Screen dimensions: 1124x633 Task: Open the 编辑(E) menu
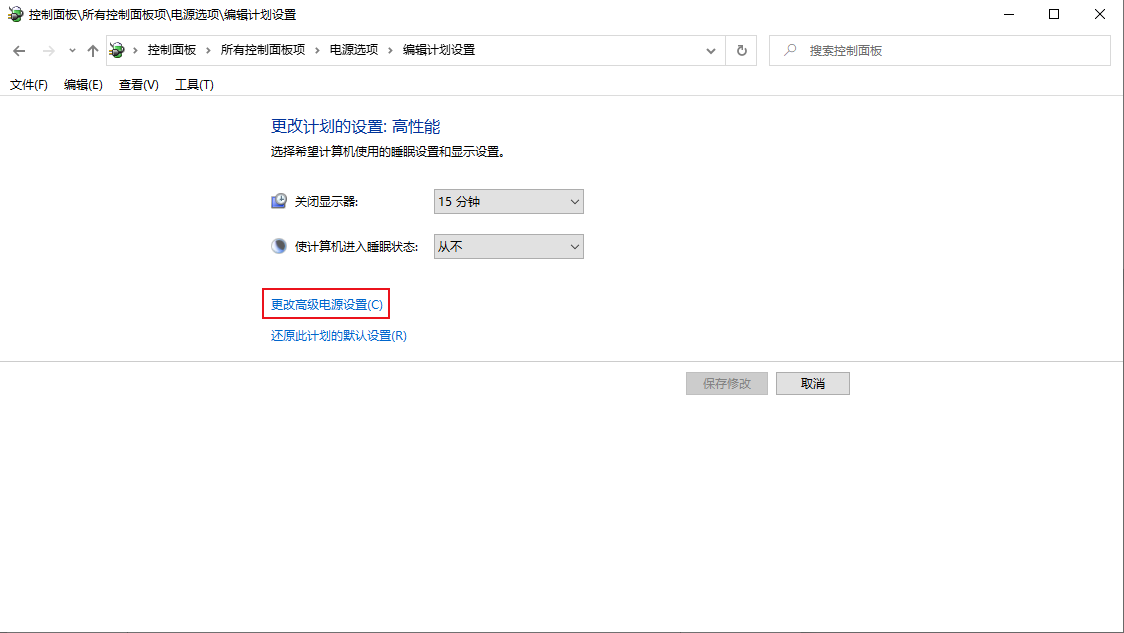(x=83, y=85)
